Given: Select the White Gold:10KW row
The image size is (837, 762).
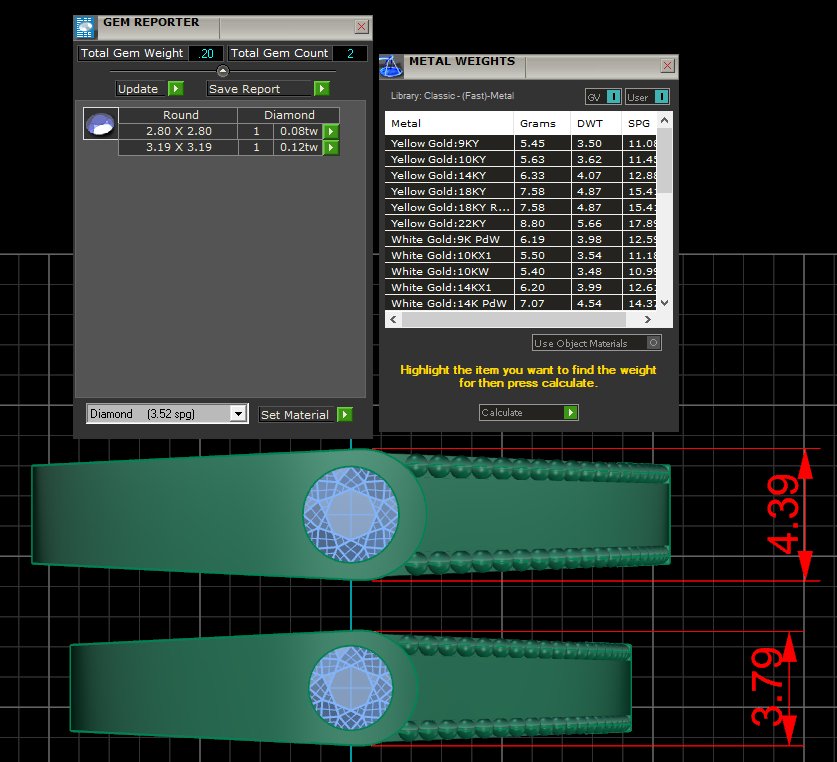Looking at the screenshot, I should tap(520, 271).
